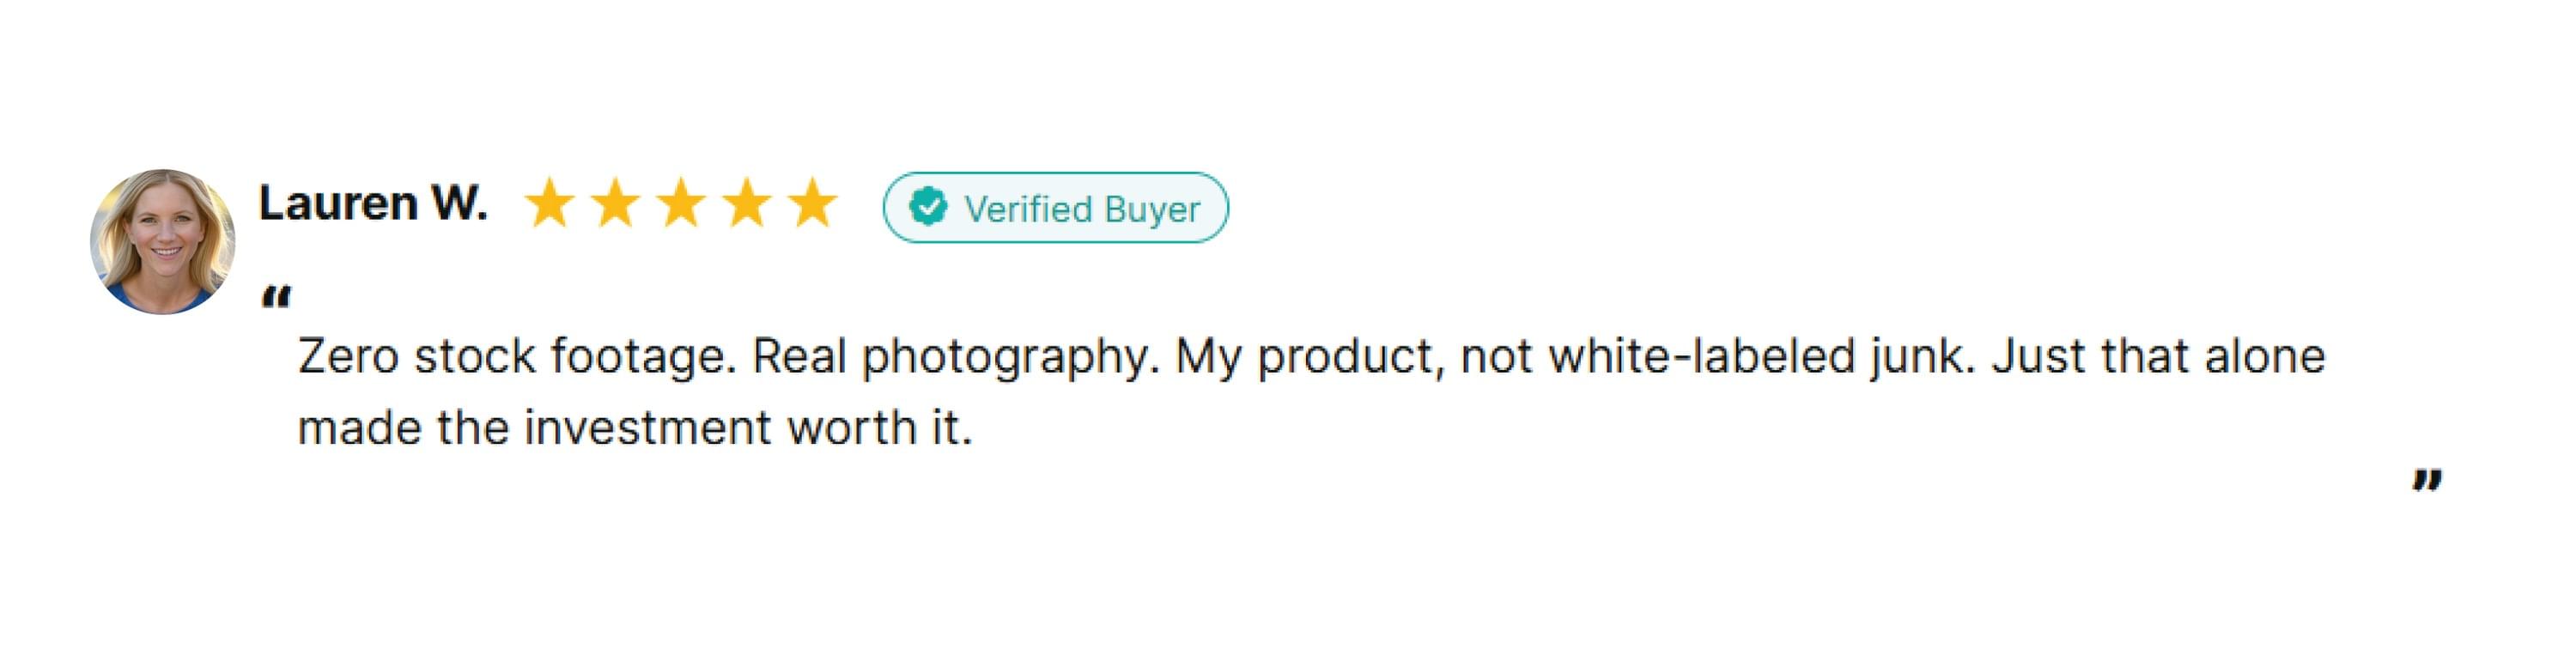2576x649 pixels.
Task: Click the "Zero stock footage." sentence
Action: pos(516,356)
